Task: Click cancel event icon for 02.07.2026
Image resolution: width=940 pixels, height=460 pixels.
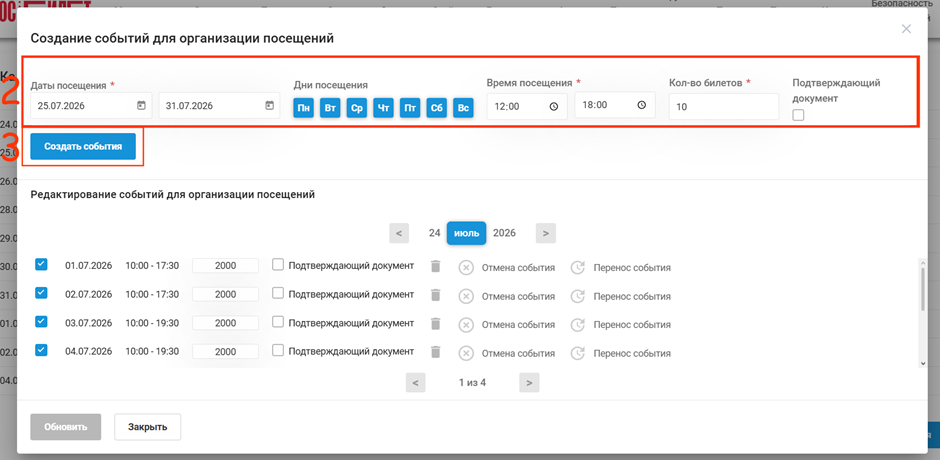Action: 466,296
